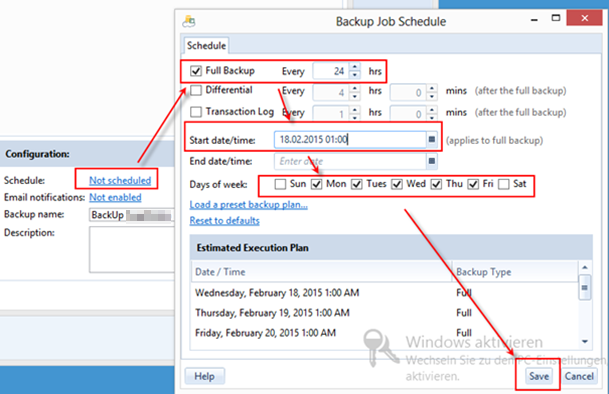Close the Backup Job Schedule window
This screenshot has width=609, height=394.
tap(585, 18)
